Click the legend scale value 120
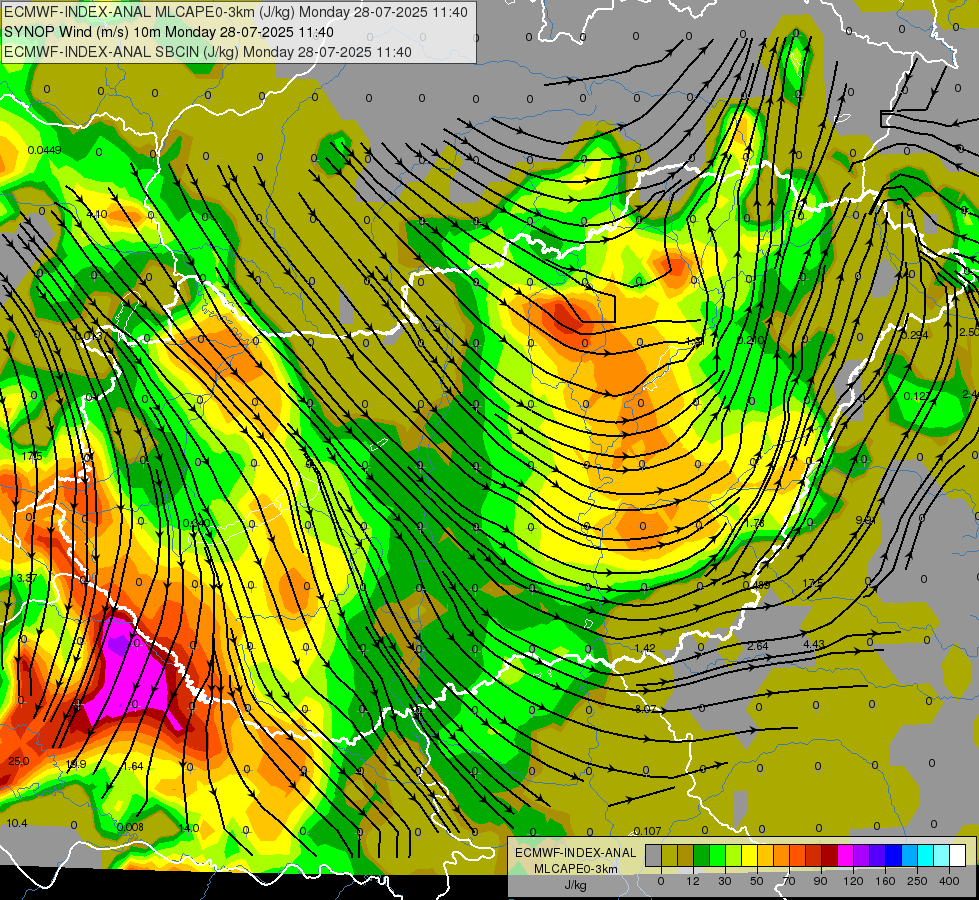This screenshot has height=900, width=979. coord(853,881)
